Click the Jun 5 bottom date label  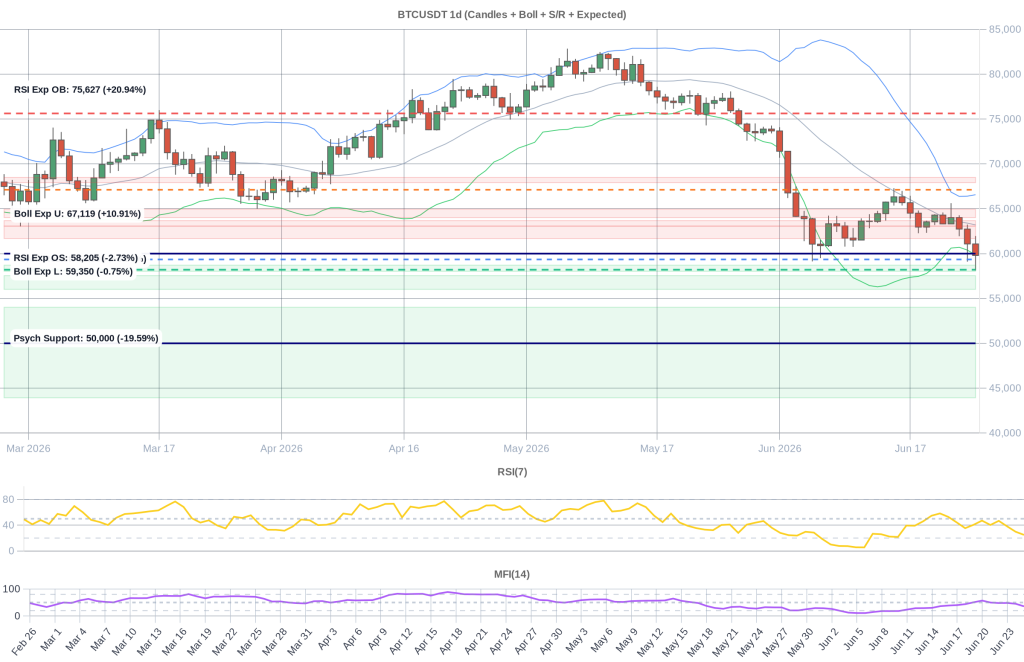tap(854, 639)
